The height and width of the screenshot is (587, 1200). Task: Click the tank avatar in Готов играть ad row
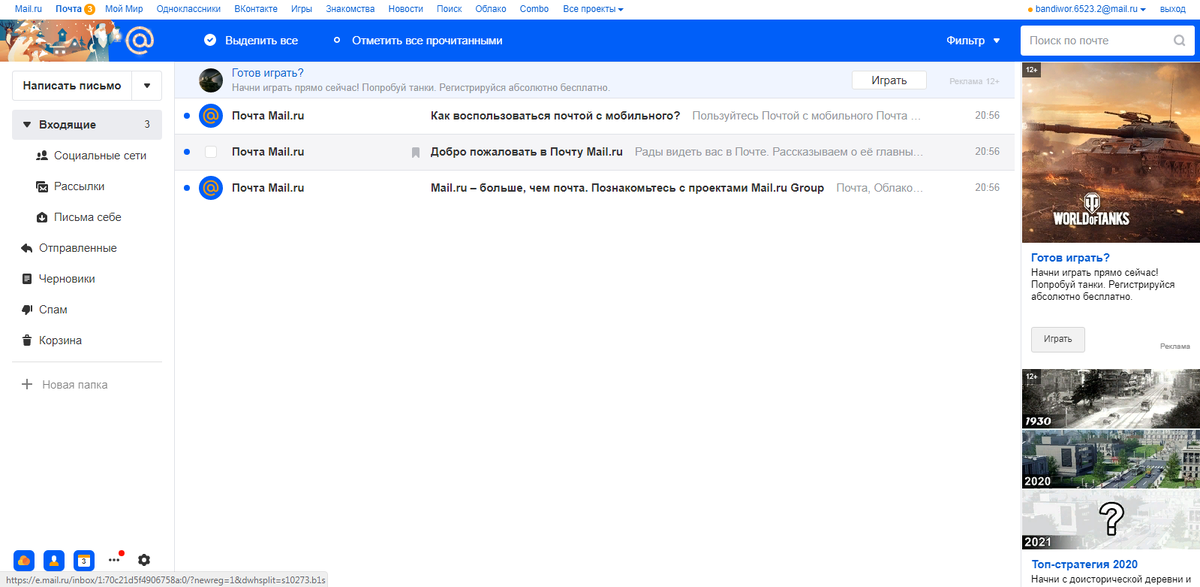click(210, 80)
